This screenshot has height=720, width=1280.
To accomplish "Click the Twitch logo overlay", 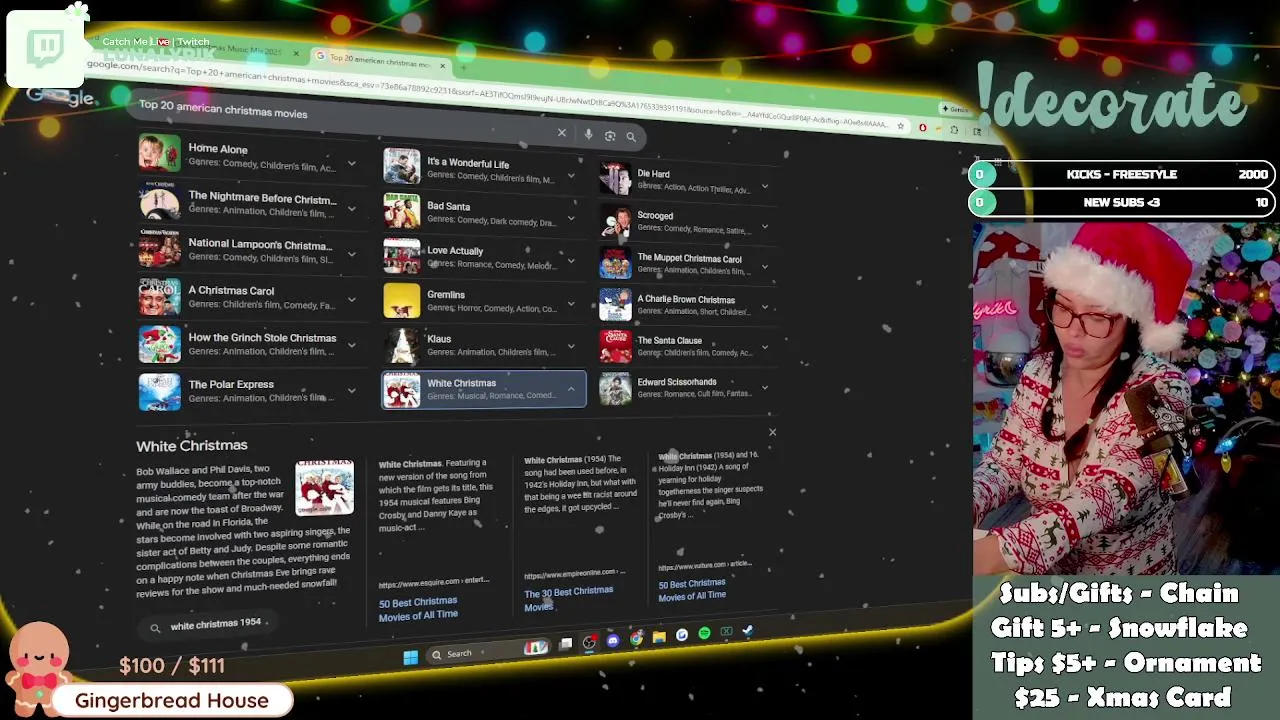I will (45, 48).
